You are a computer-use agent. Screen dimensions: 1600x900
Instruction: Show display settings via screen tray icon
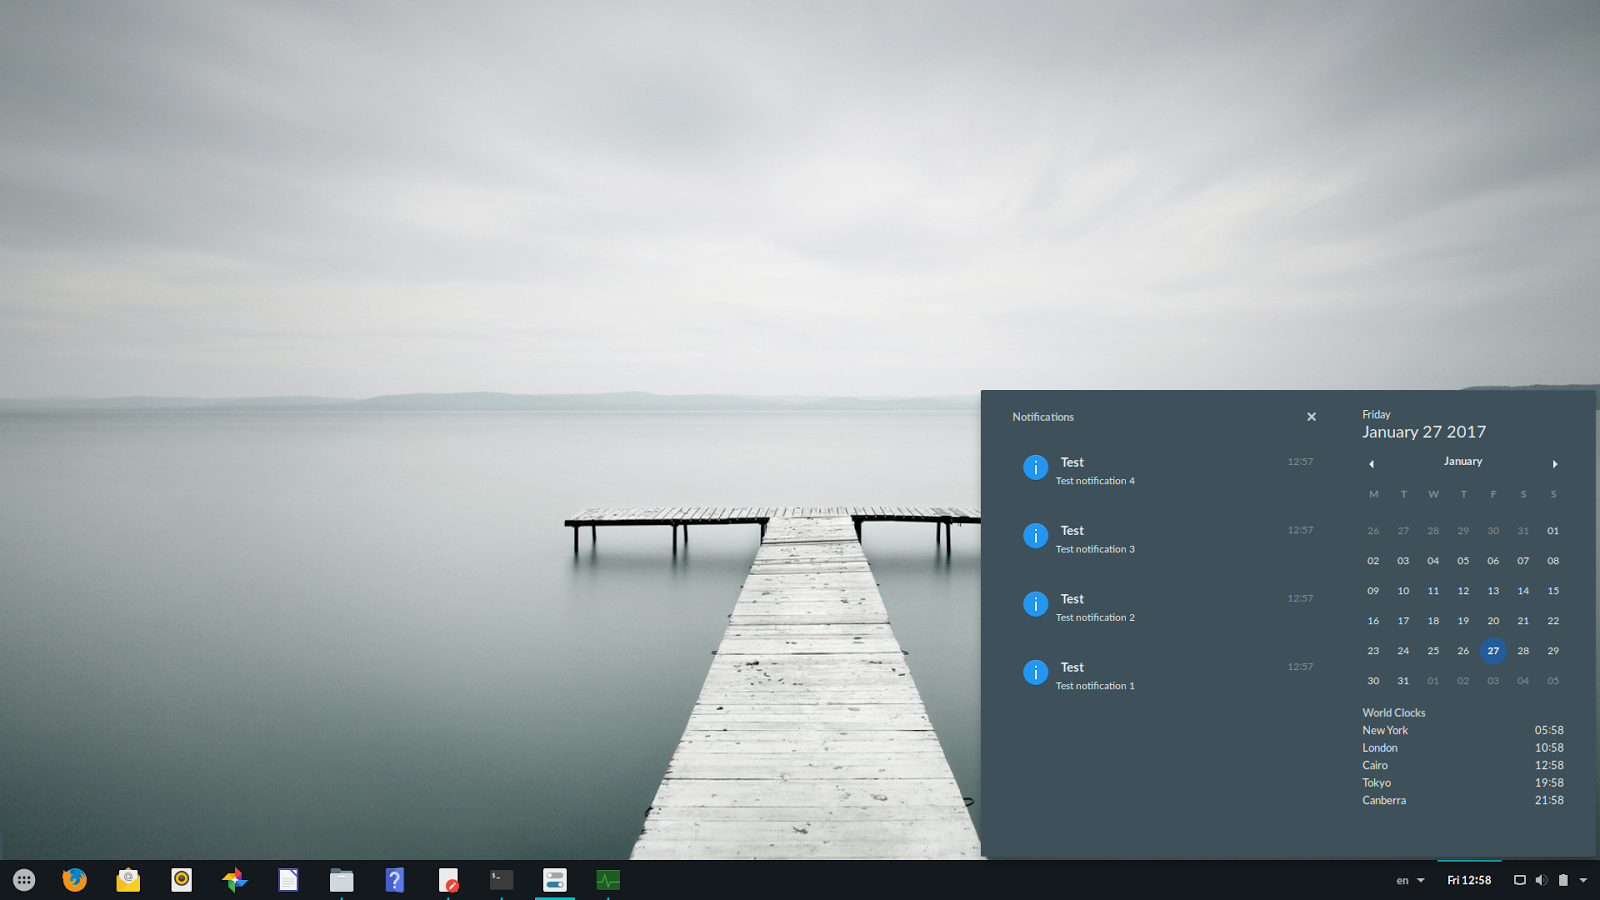click(x=1519, y=880)
